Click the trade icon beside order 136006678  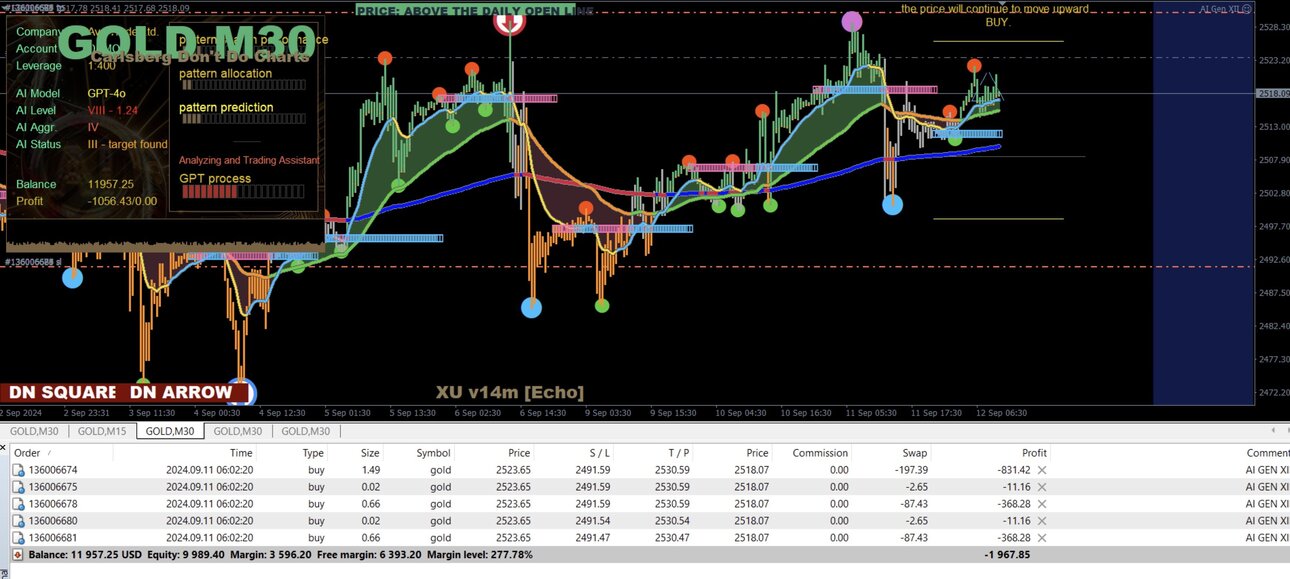[x=18, y=504]
